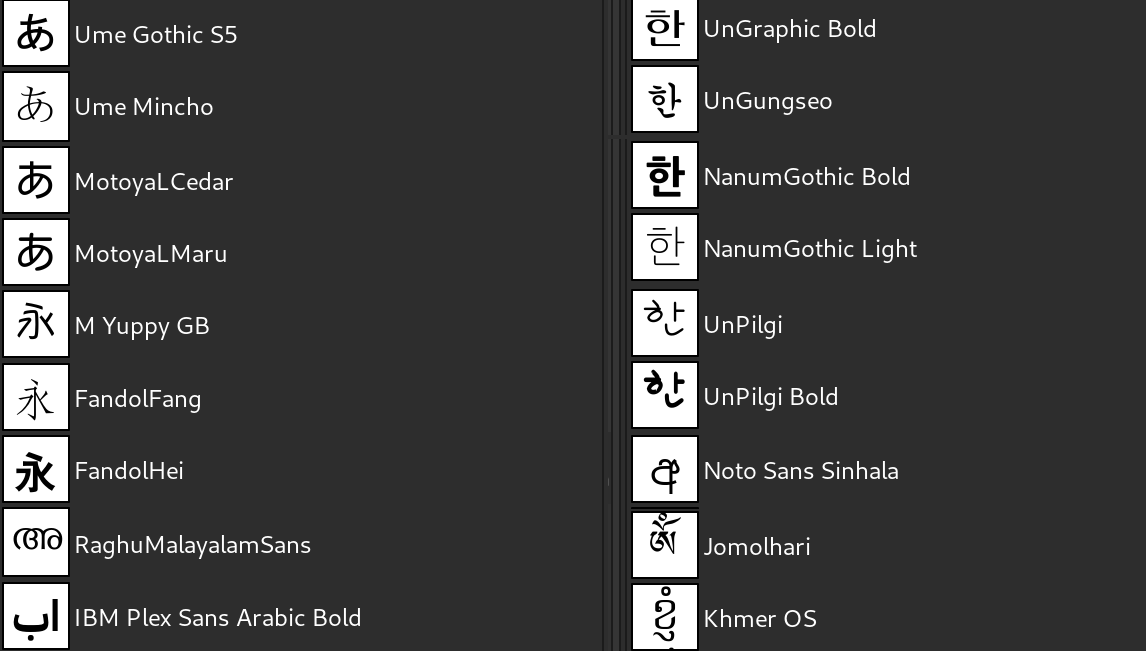
Task: Click the IBM Plex Sans Arabic Bold preview
Action: 35,616
